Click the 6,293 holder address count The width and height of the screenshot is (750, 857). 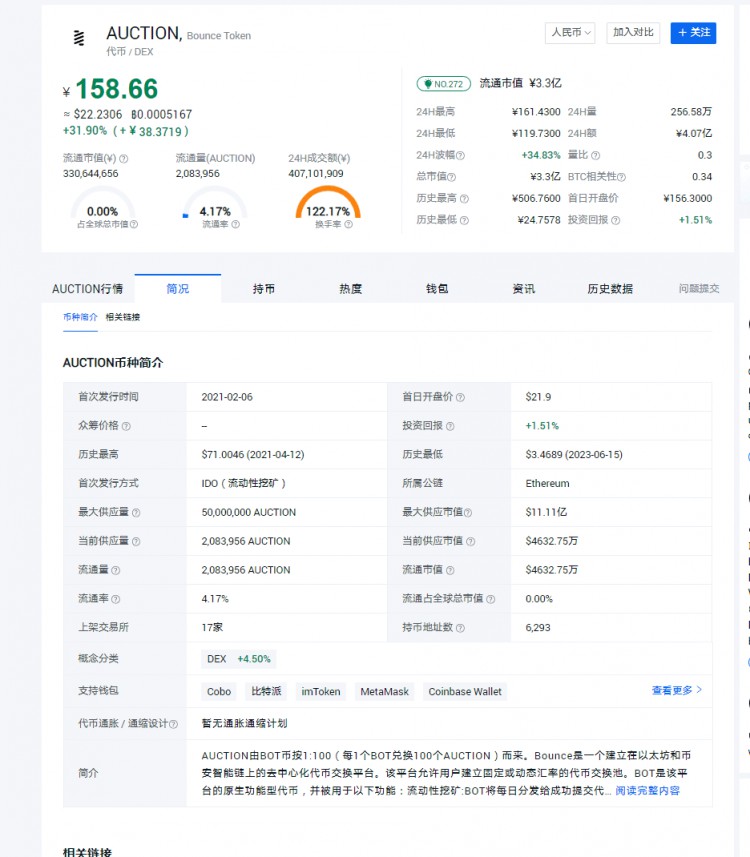(538, 628)
